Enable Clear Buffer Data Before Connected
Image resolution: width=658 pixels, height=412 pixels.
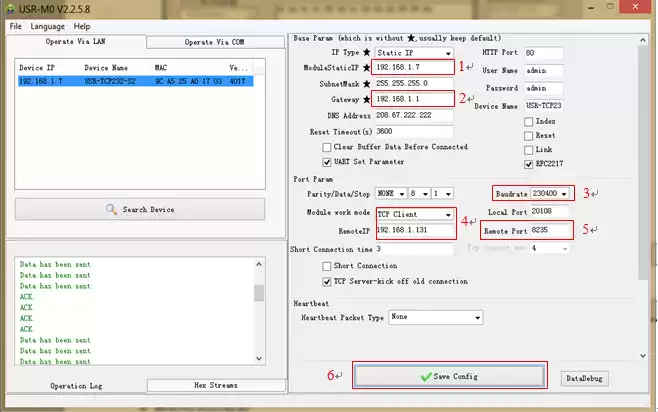tap(327, 147)
